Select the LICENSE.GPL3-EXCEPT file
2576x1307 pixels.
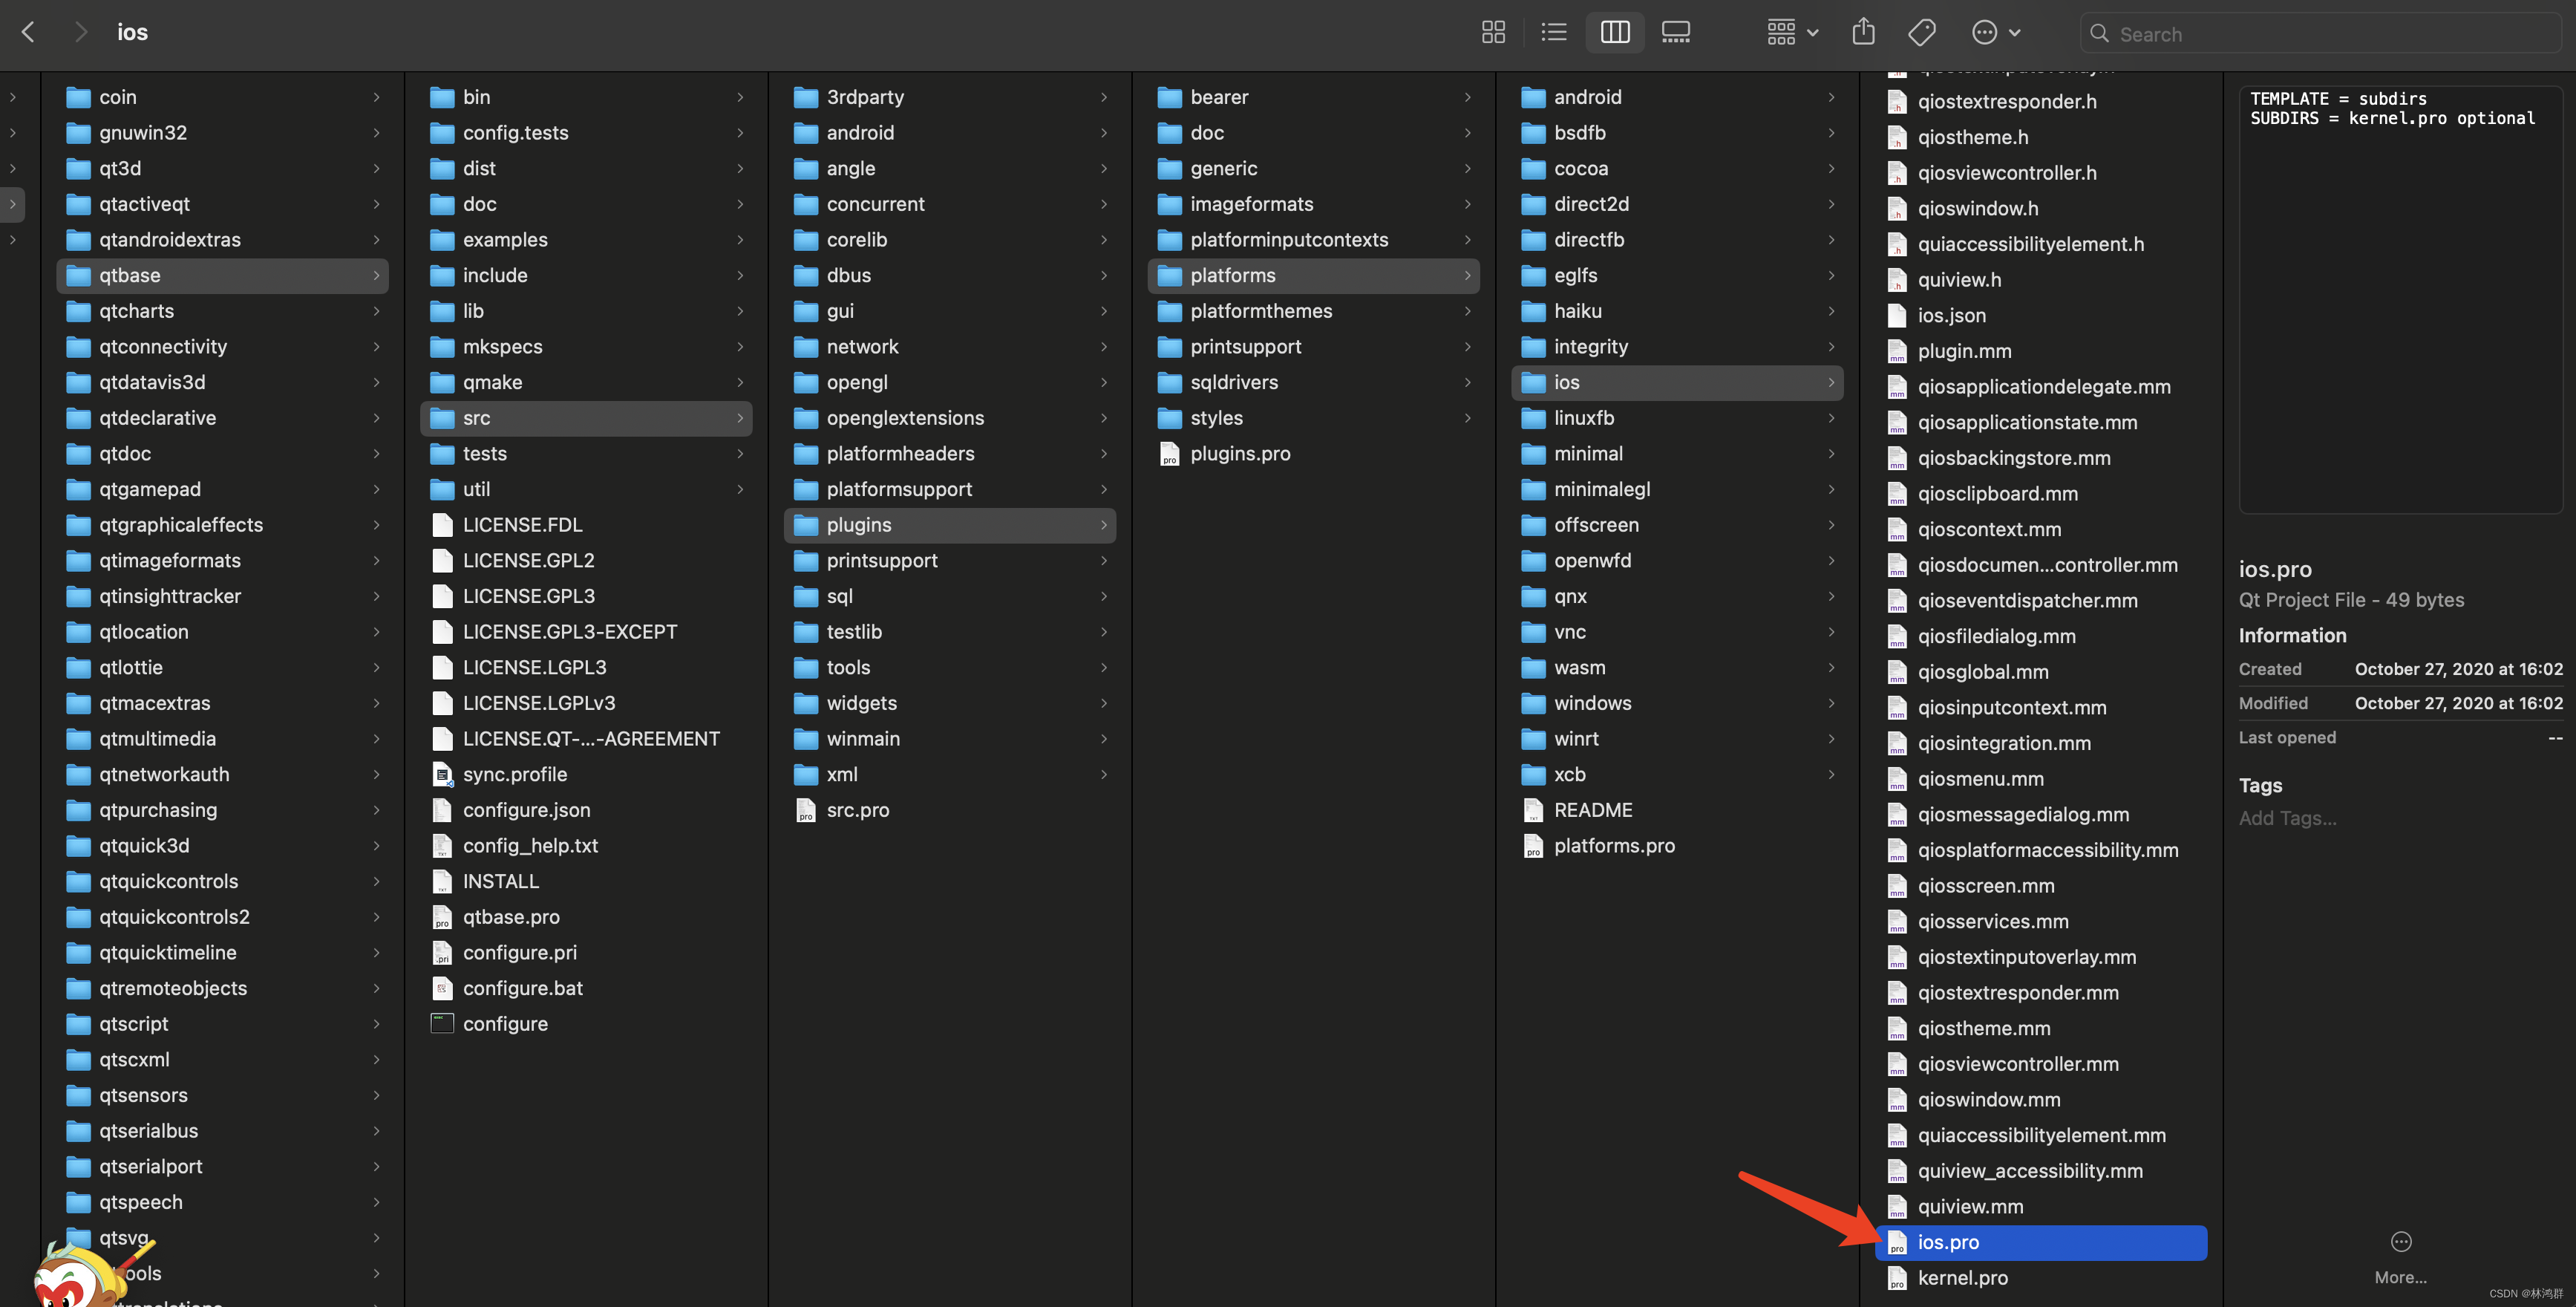(x=586, y=632)
